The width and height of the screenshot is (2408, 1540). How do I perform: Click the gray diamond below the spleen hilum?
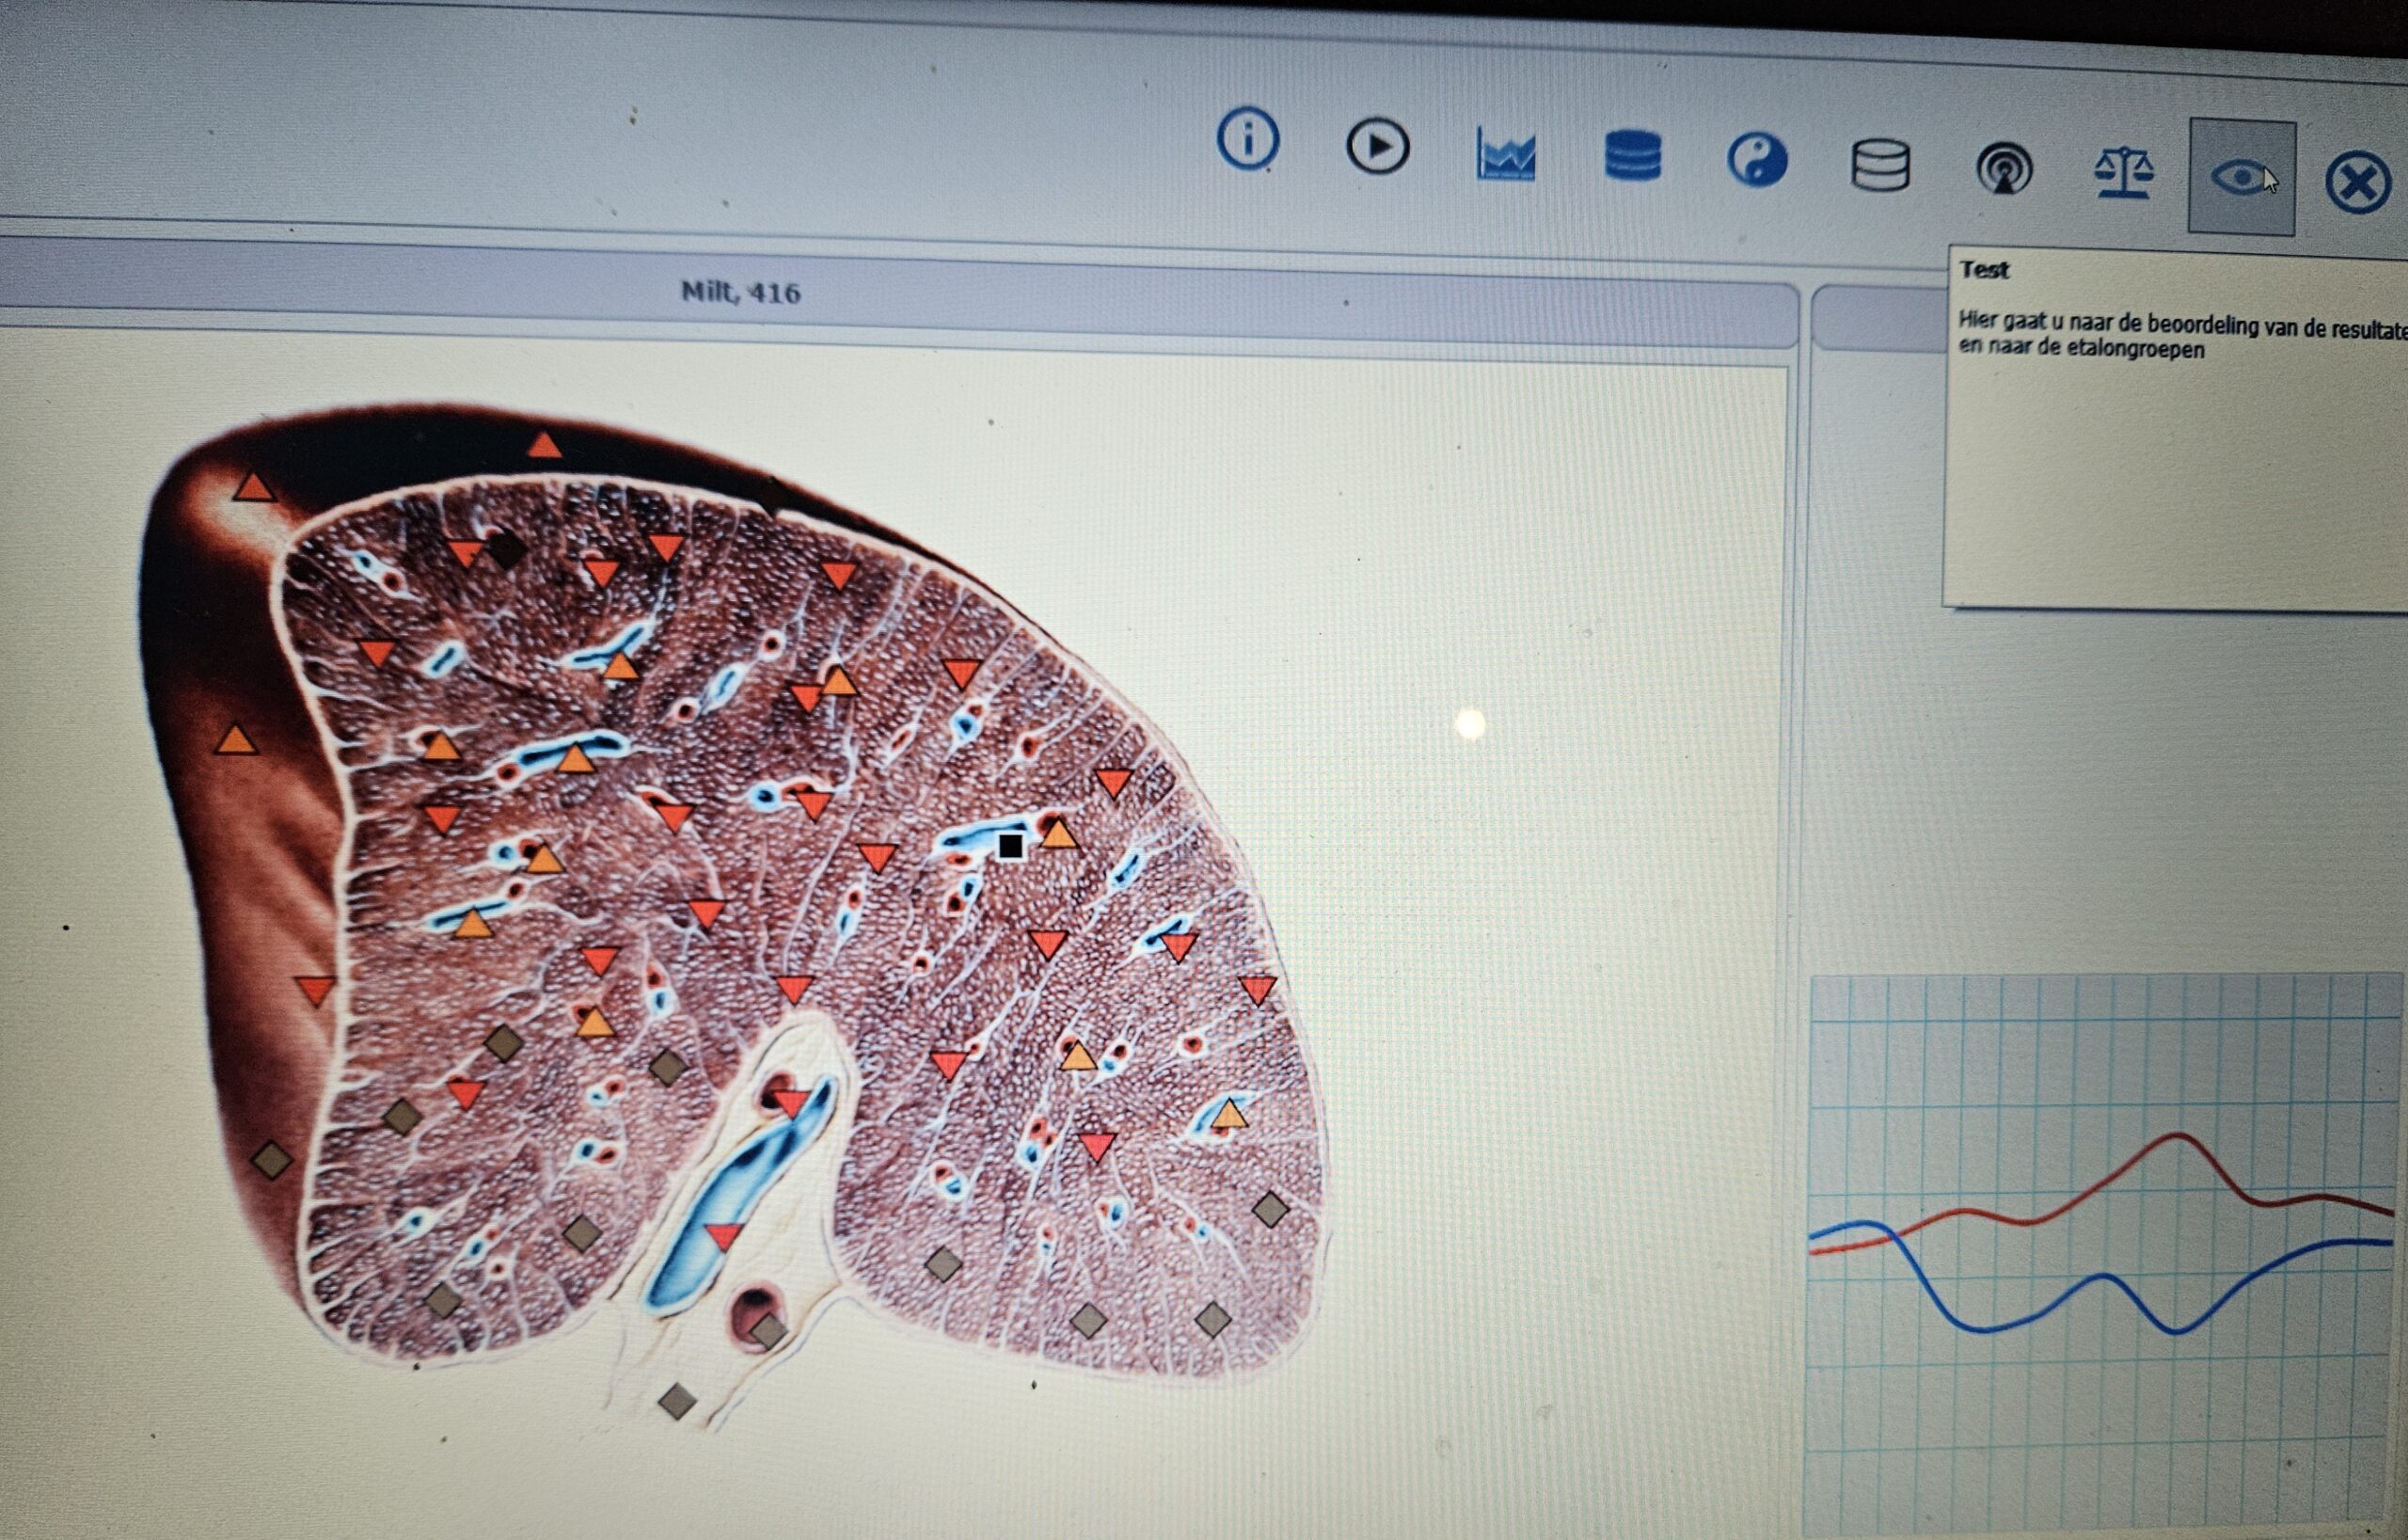(x=677, y=1400)
